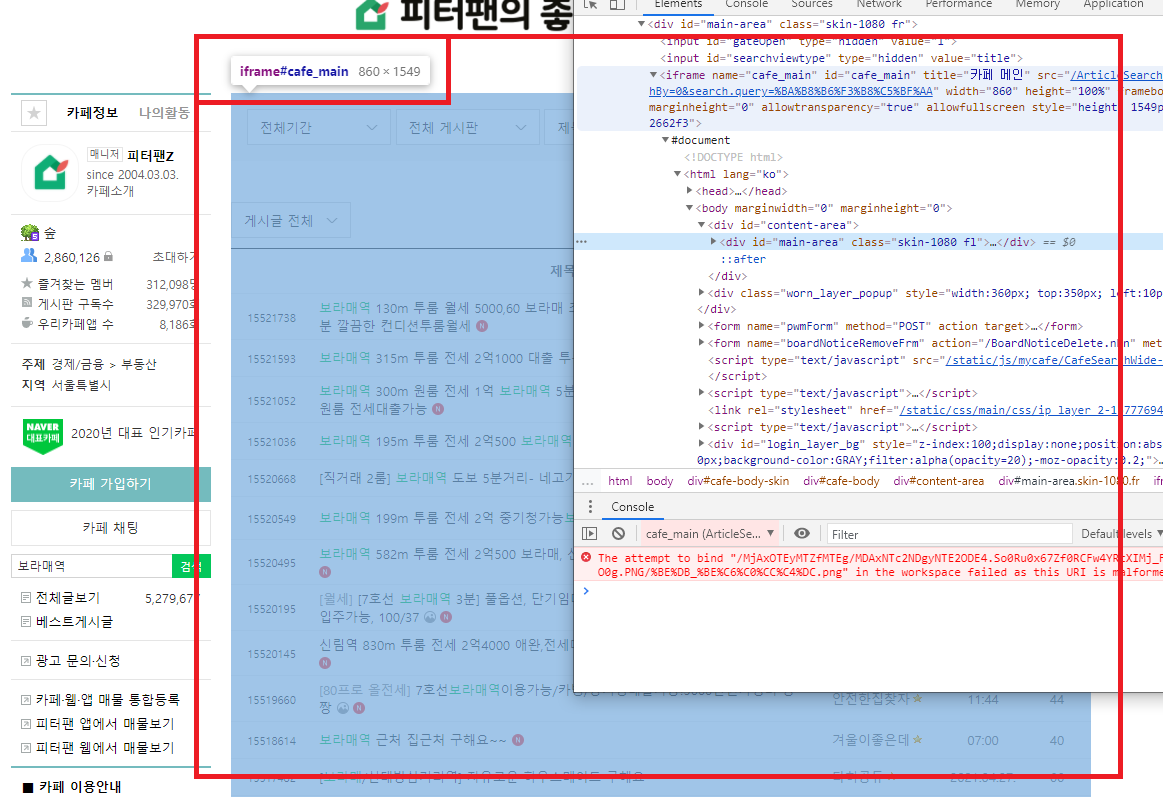The width and height of the screenshot is (1163, 797).
Task: Expand the login_layer_bg div node
Action: (701, 443)
